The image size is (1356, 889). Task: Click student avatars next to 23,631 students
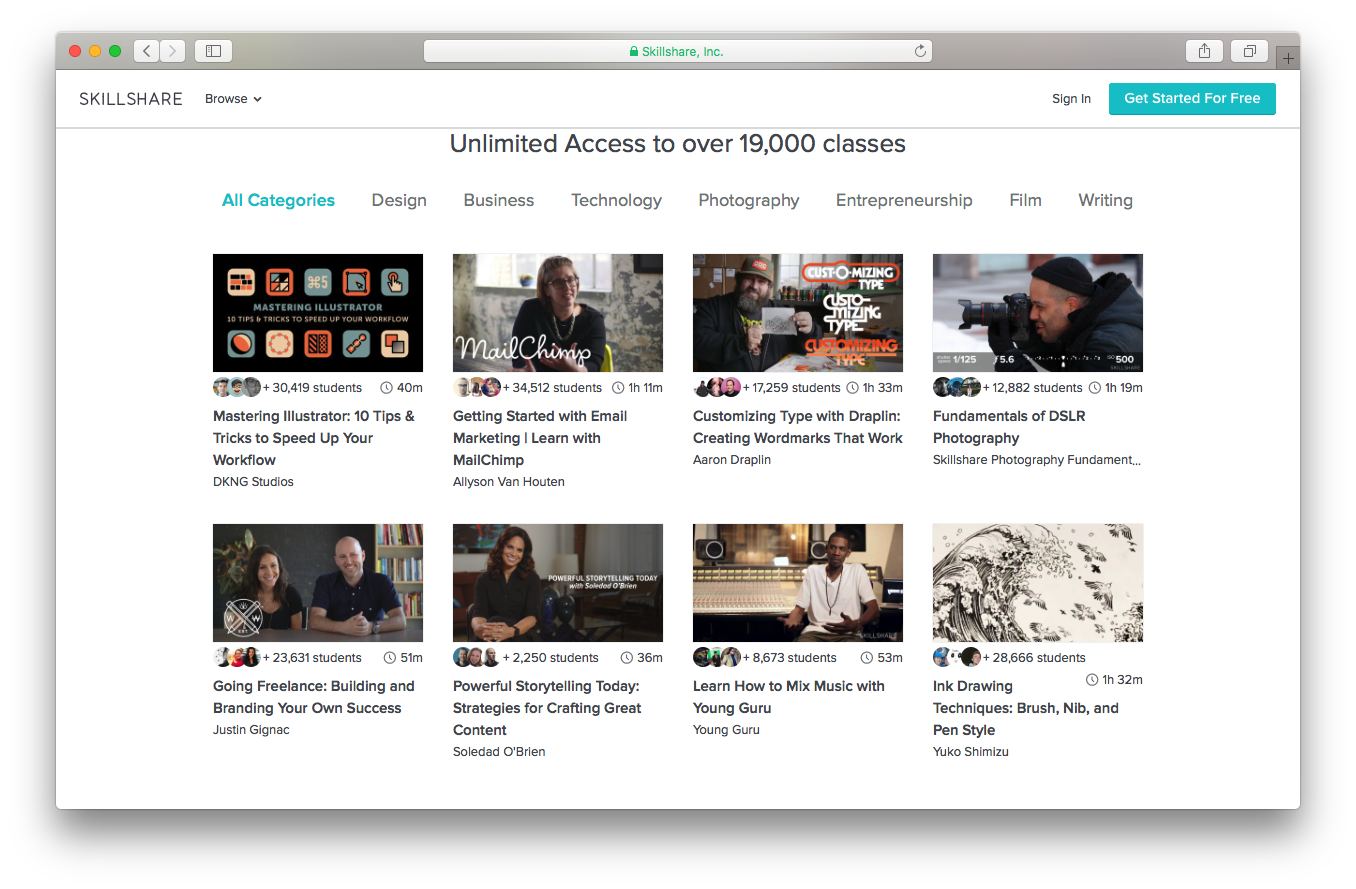(x=237, y=657)
